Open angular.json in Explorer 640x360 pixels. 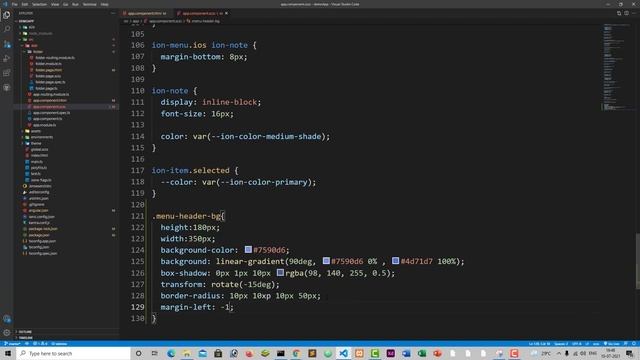(38, 211)
